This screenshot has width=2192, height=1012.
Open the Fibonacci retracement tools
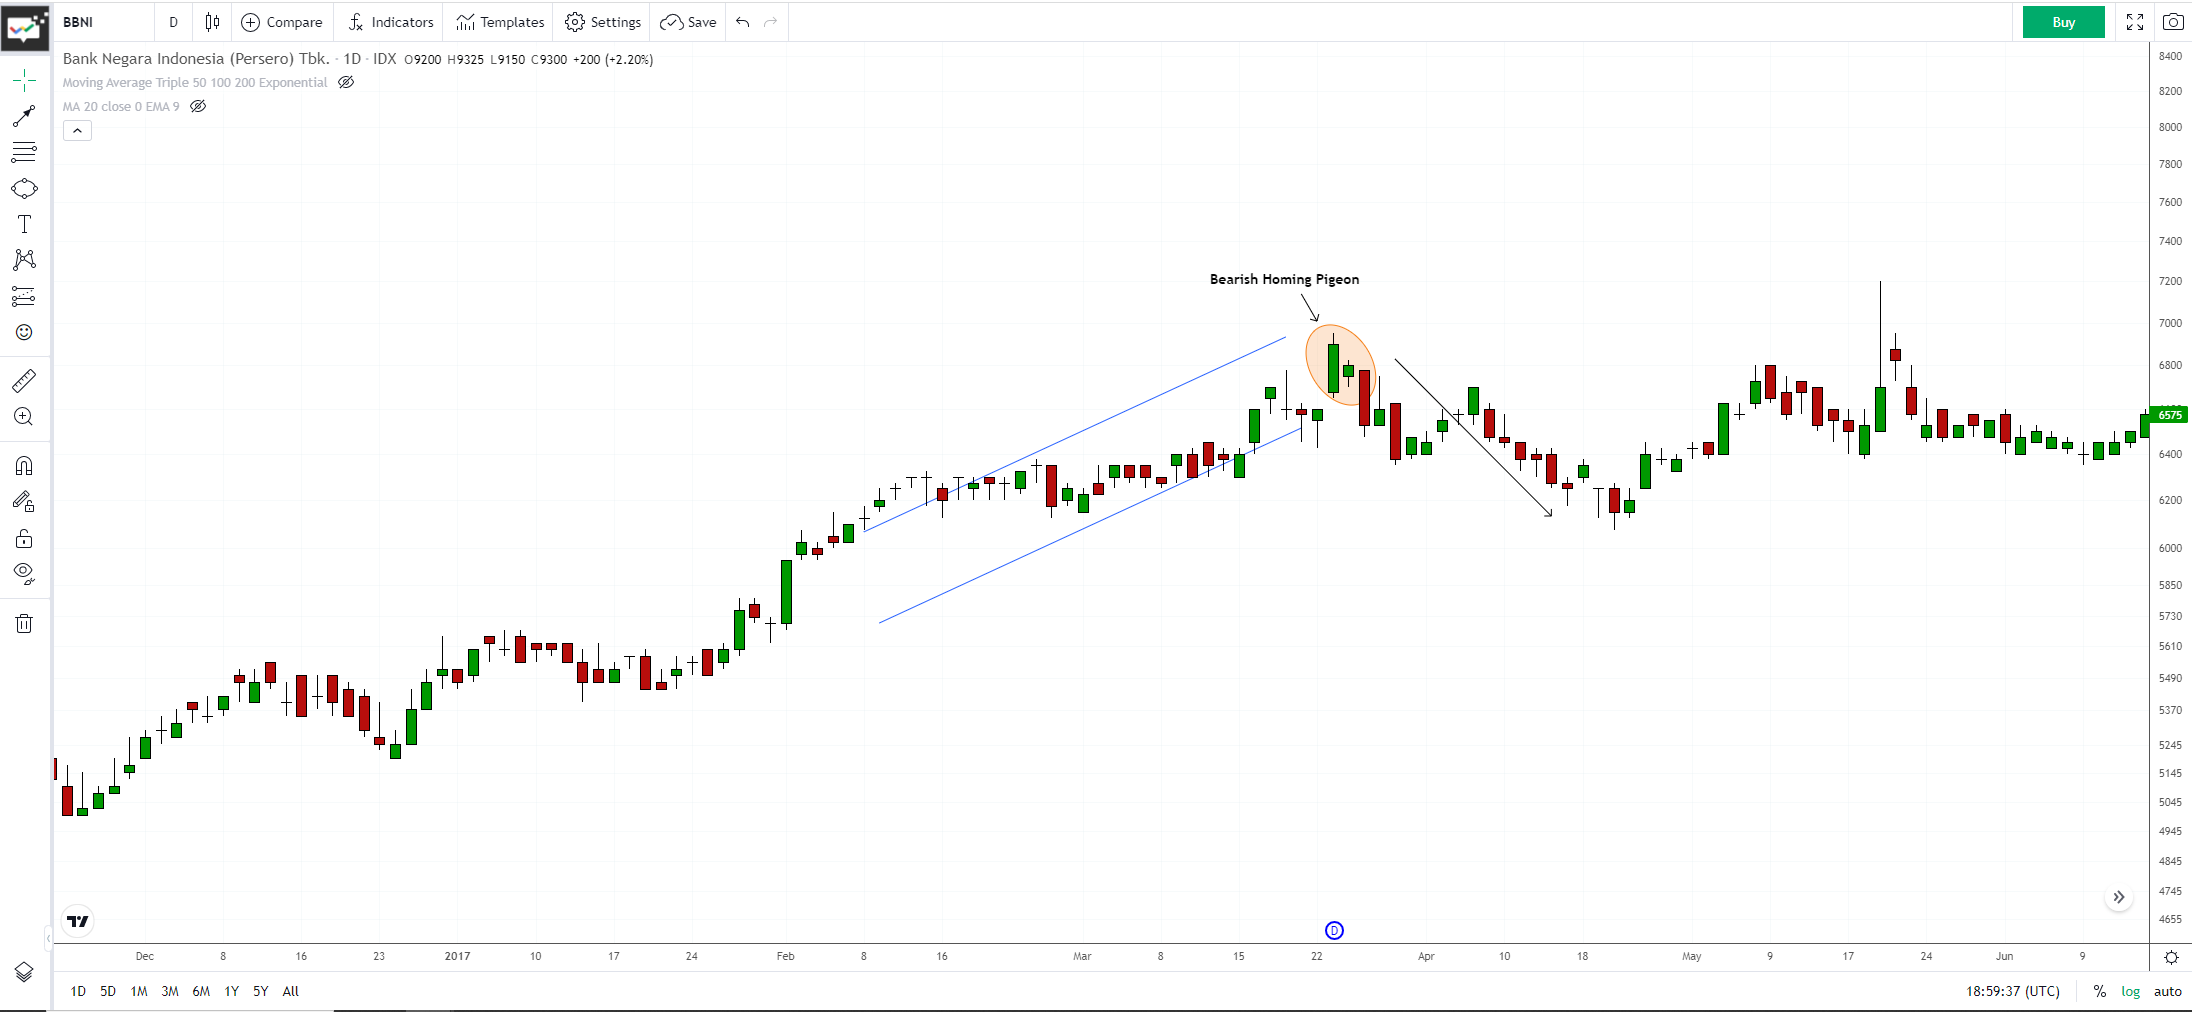coord(24,152)
